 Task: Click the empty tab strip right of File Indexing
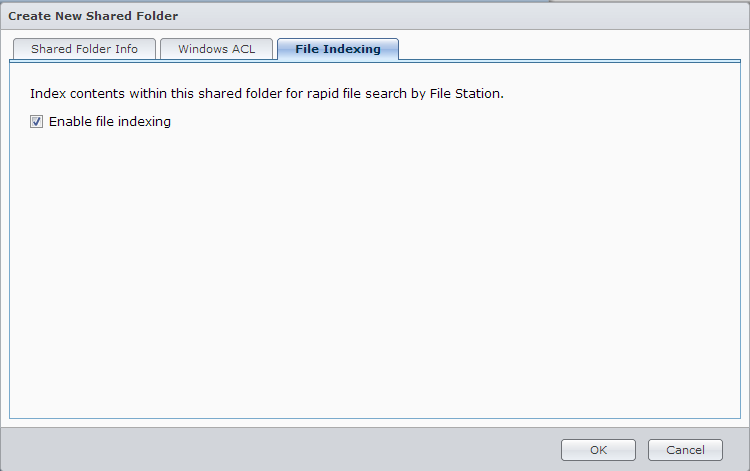coord(570,49)
